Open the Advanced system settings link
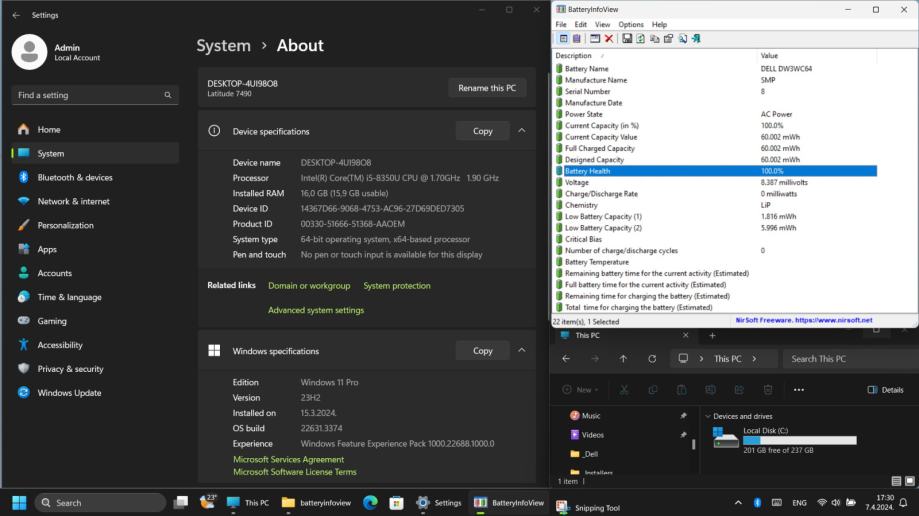The height and width of the screenshot is (516, 919). (316, 310)
